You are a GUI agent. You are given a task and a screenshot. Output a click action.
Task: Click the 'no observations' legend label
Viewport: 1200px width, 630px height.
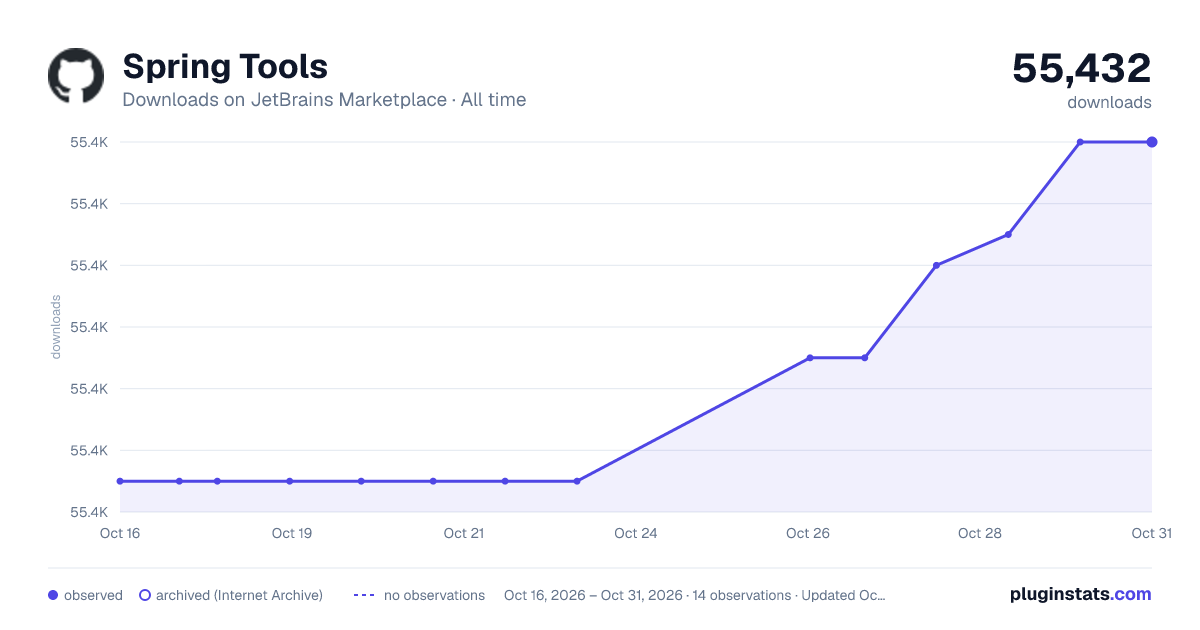(x=434, y=595)
